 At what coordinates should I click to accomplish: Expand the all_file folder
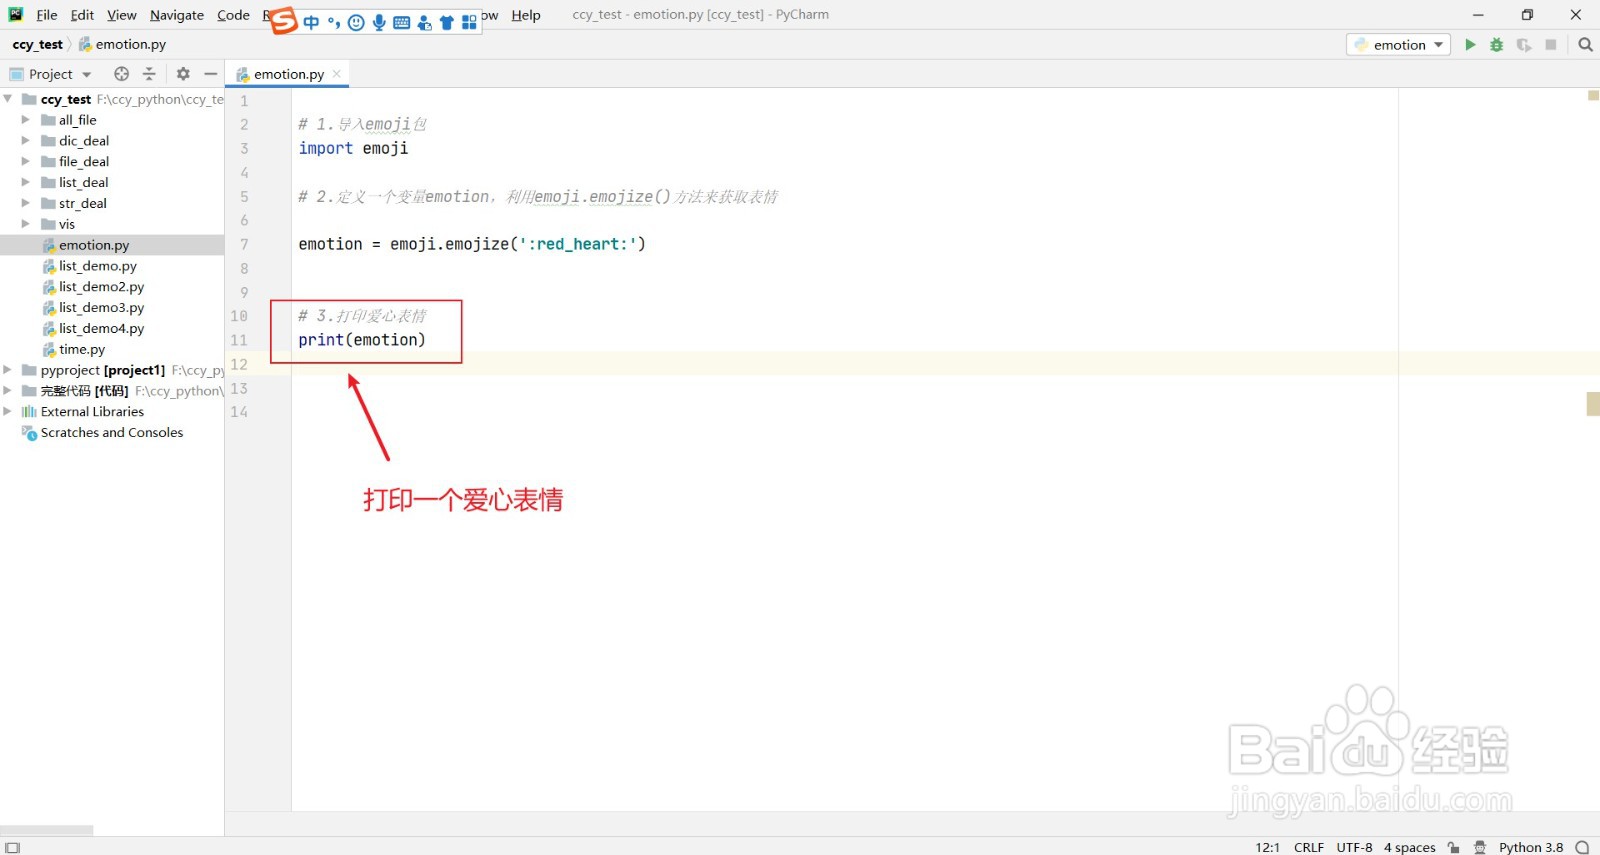(26, 120)
